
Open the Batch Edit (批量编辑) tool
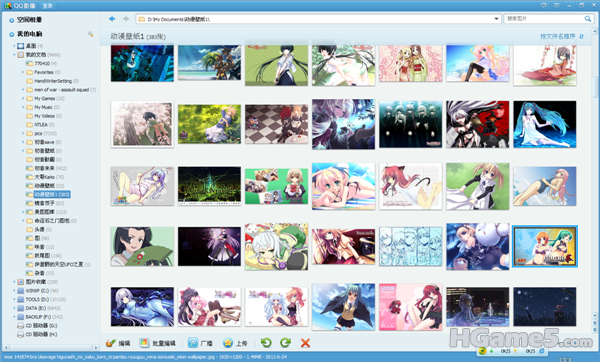point(157,343)
